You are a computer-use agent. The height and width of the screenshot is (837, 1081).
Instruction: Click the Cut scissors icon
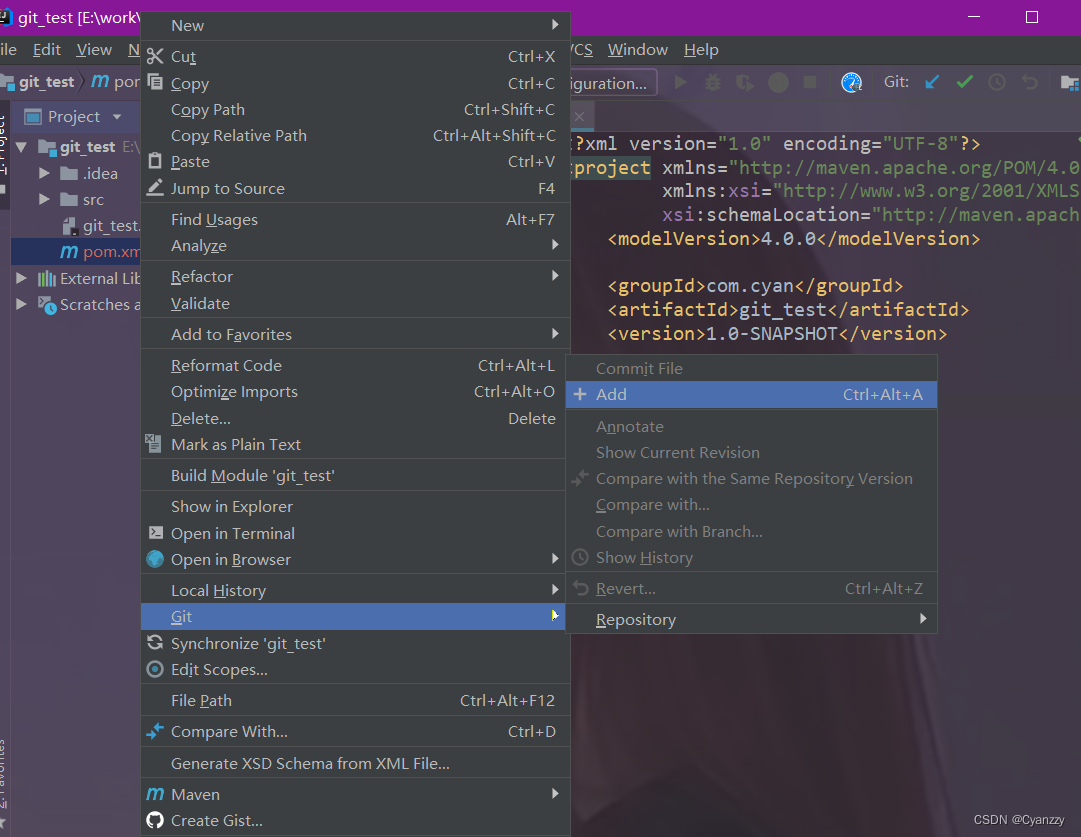[x=155, y=56]
